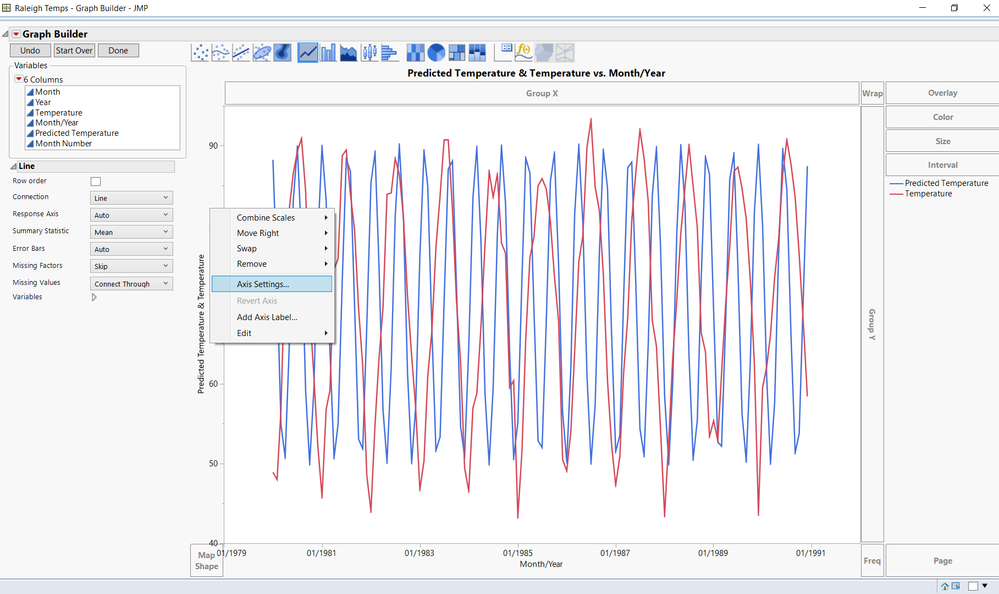999x594 pixels.
Task: Click the red Temperature legend entry
Action: (921, 194)
